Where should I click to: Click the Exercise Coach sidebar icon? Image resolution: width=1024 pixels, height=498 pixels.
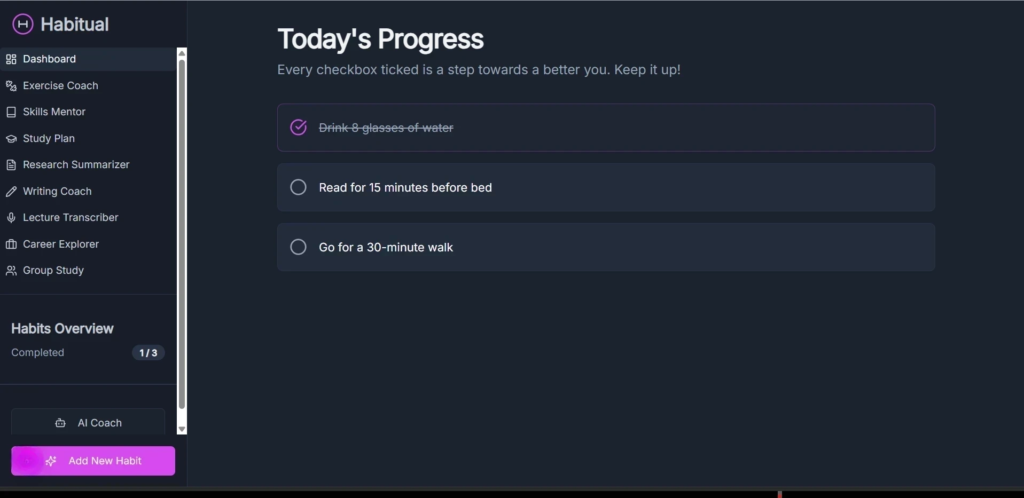click(11, 86)
